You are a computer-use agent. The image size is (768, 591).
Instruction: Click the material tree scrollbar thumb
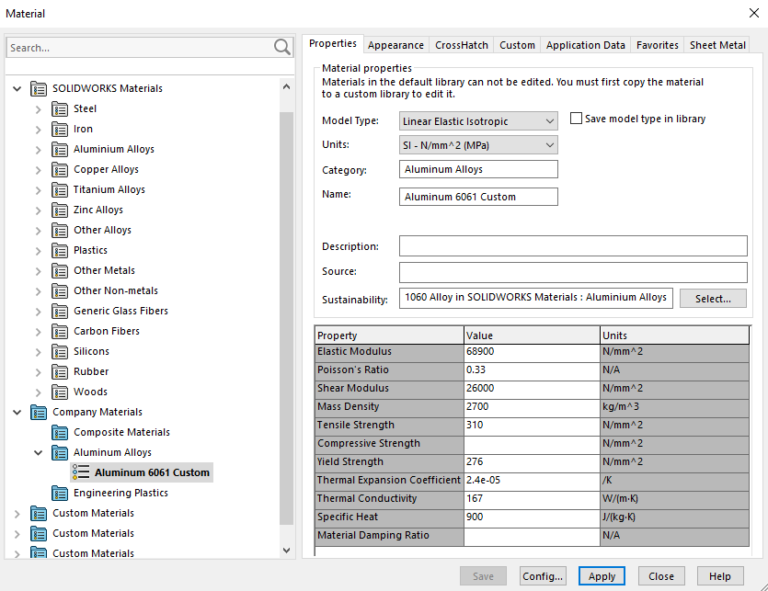(287, 318)
